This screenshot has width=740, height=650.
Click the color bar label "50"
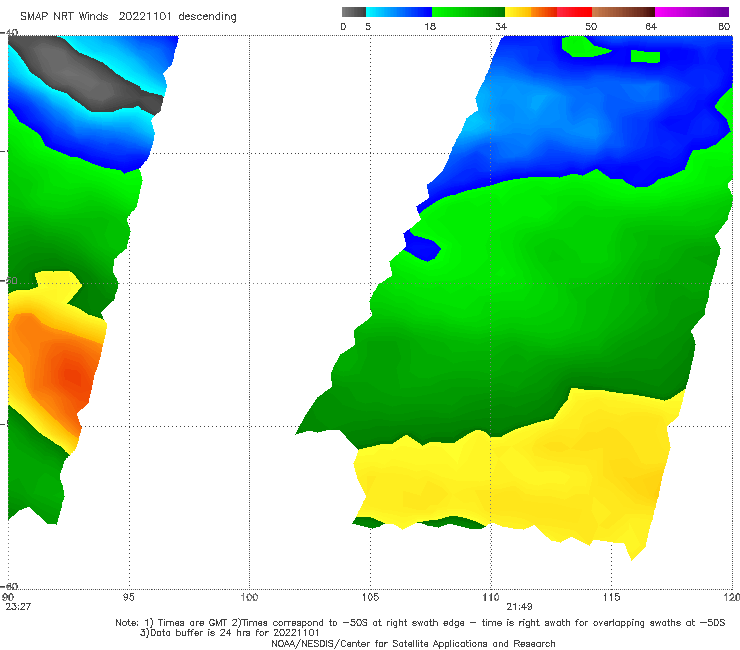tap(591, 26)
